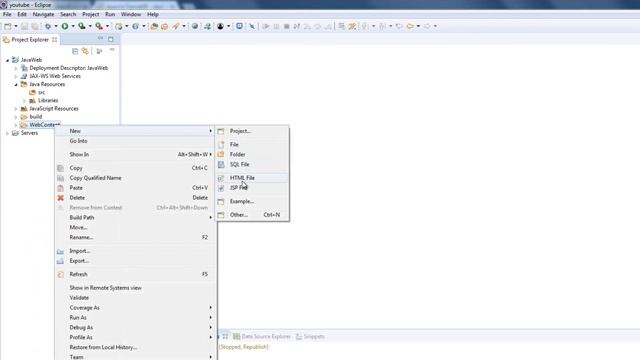Open Build Path submenu

tap(136, 218)
